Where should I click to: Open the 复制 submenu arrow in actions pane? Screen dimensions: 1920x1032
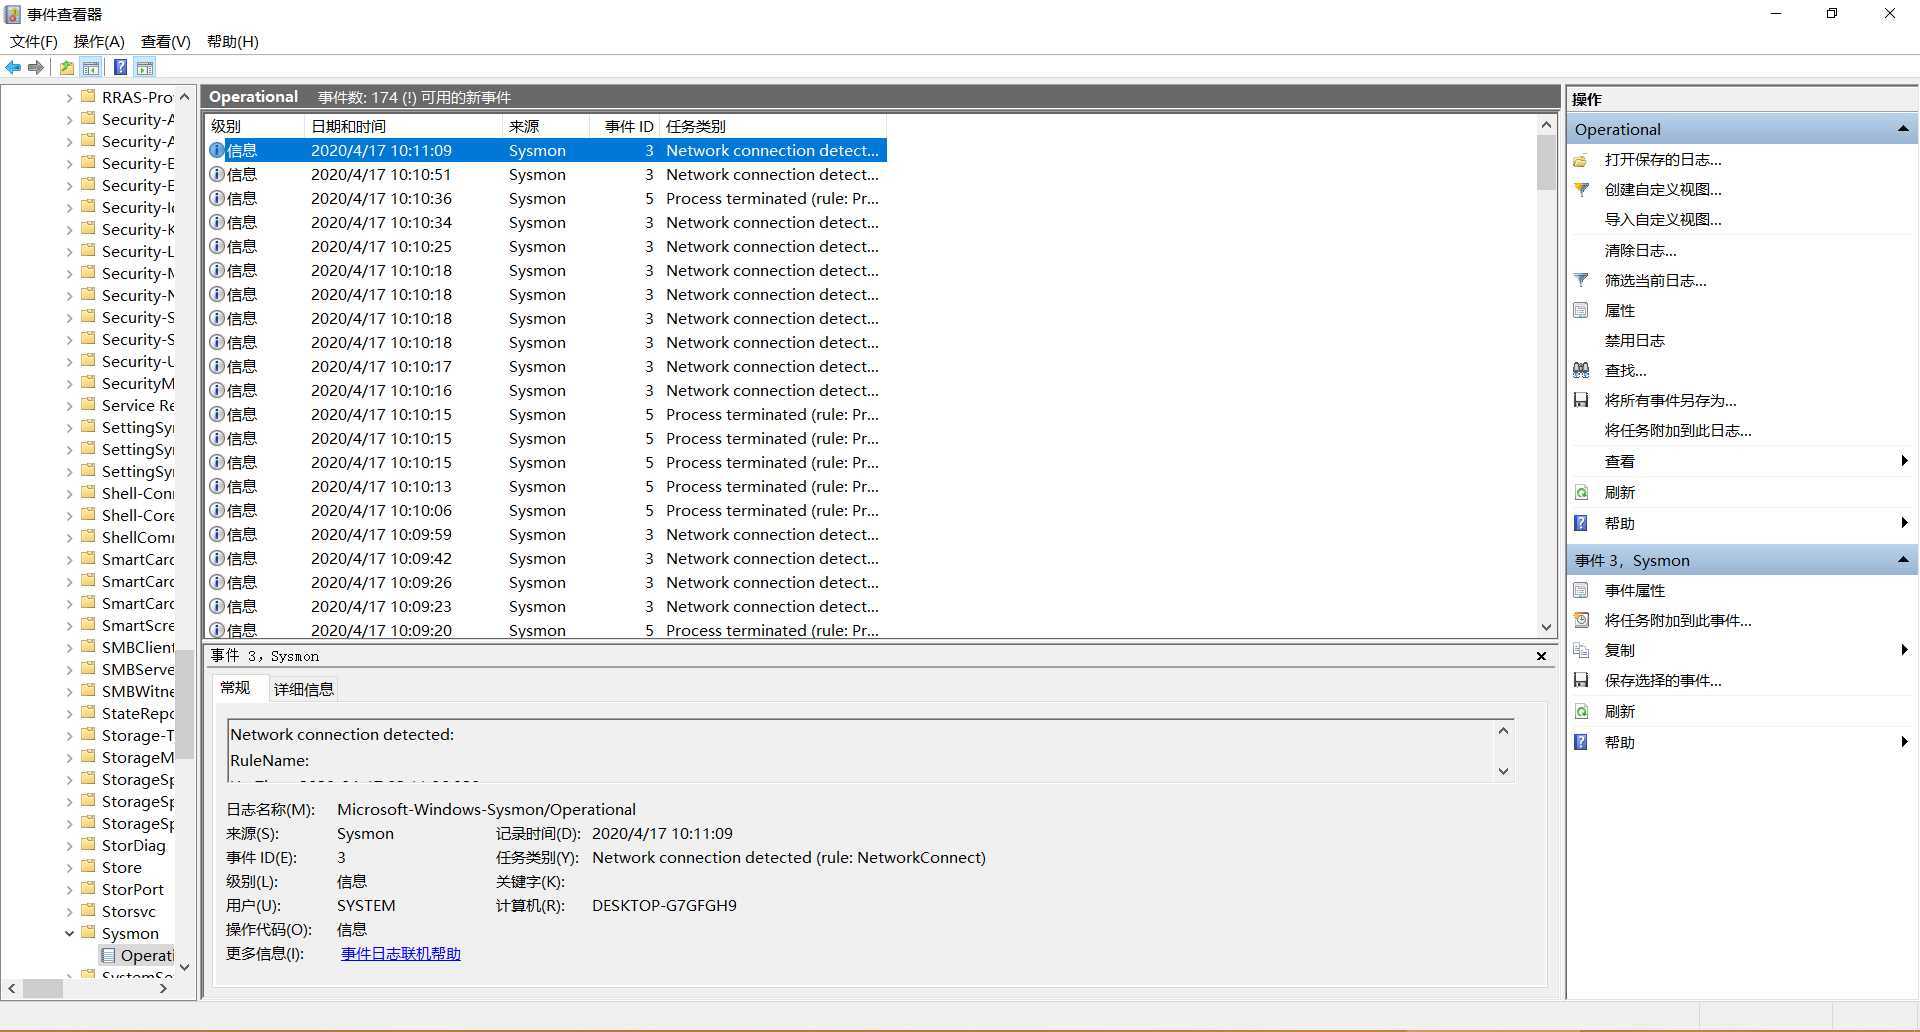pos(1904,650)
